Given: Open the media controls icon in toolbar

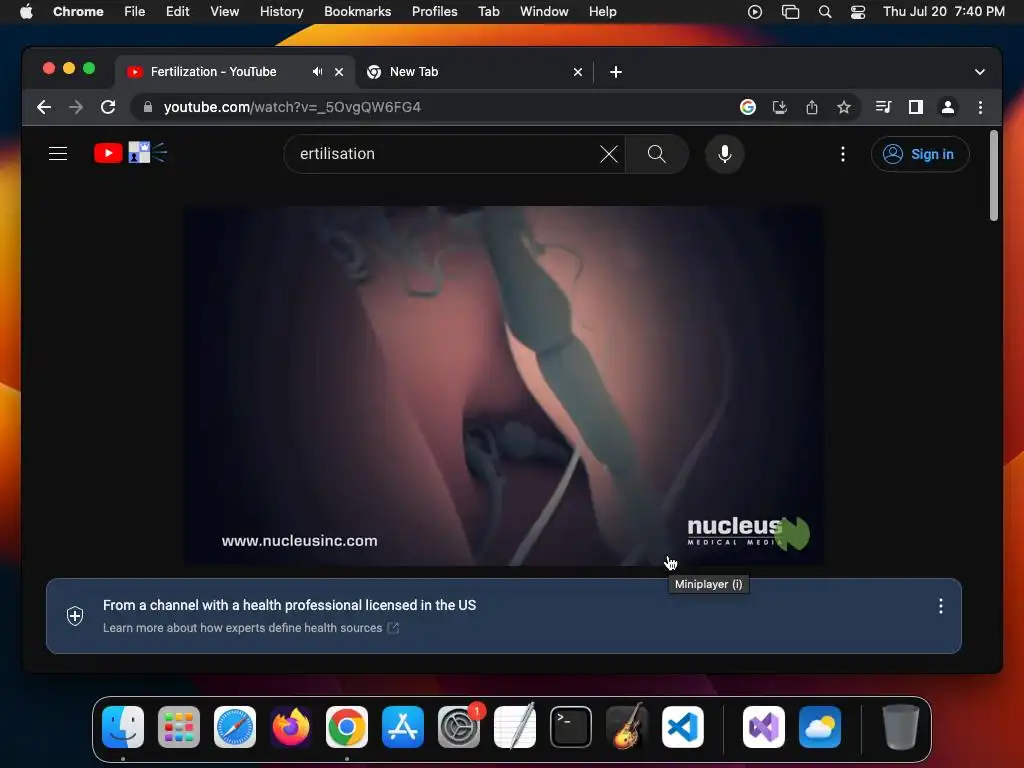Looking at the screenshot, I should pos(884,107).
